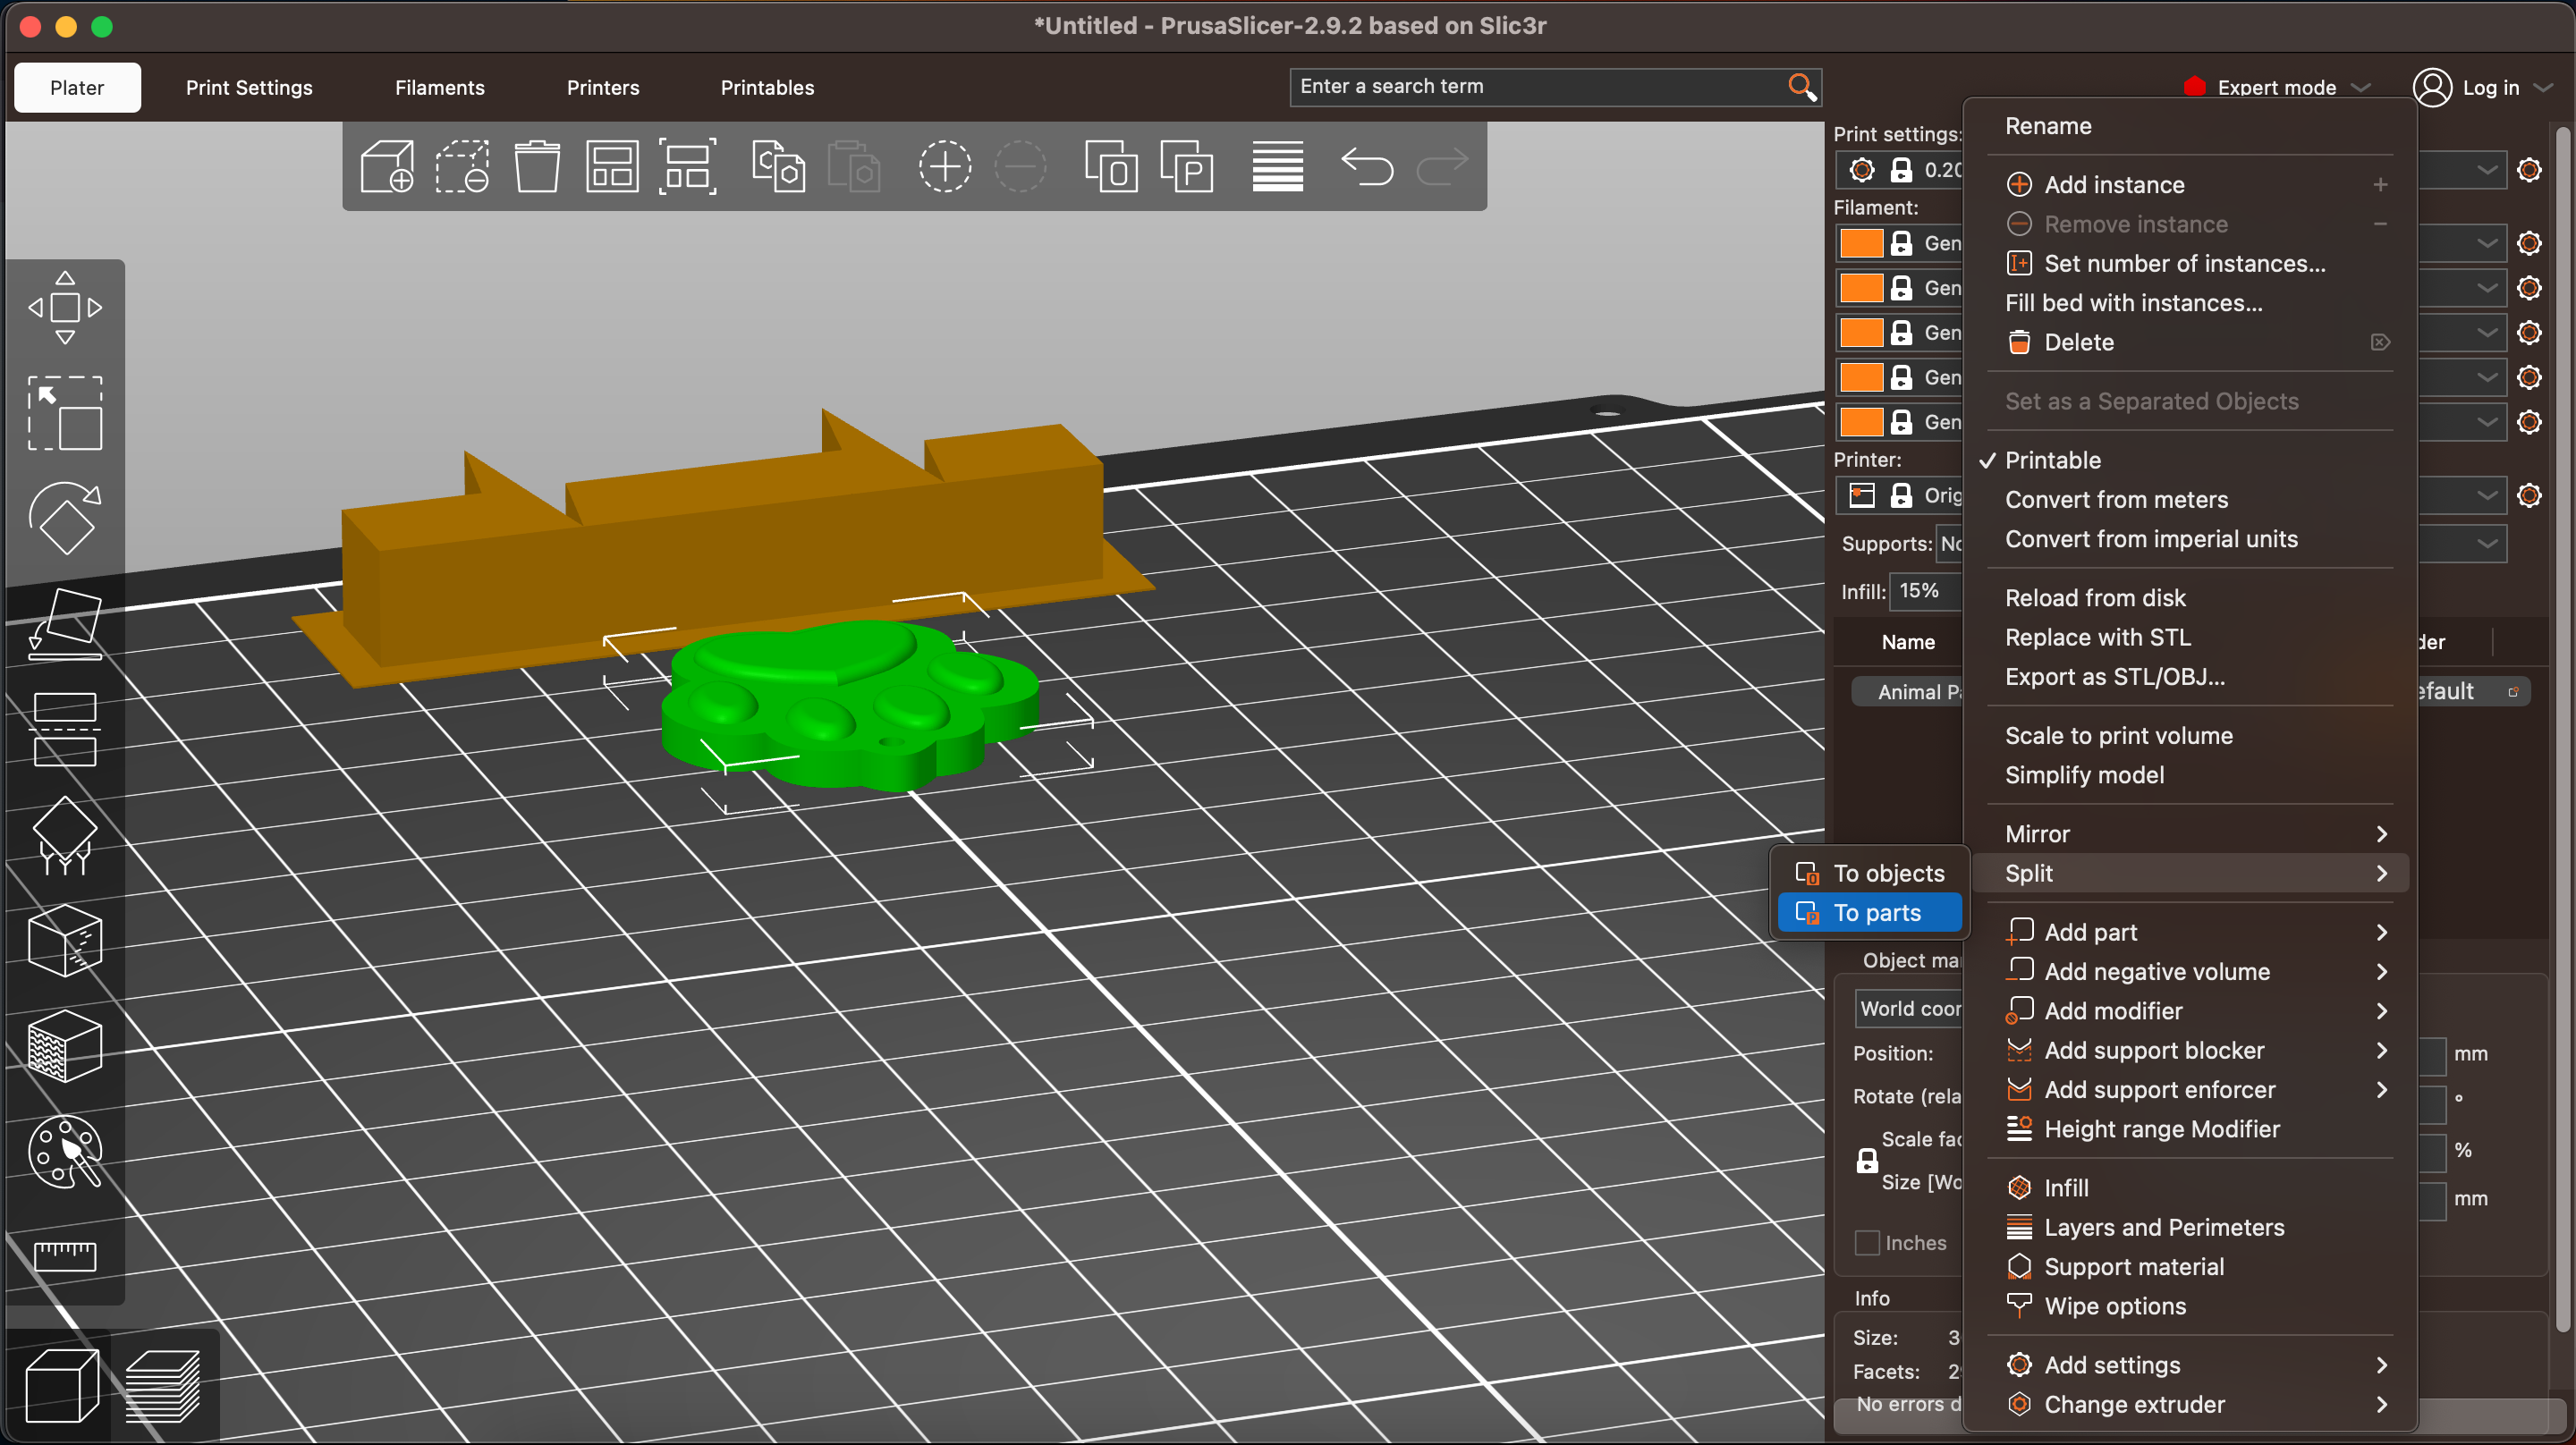Choose Delete in context menu

point(2190,342)
